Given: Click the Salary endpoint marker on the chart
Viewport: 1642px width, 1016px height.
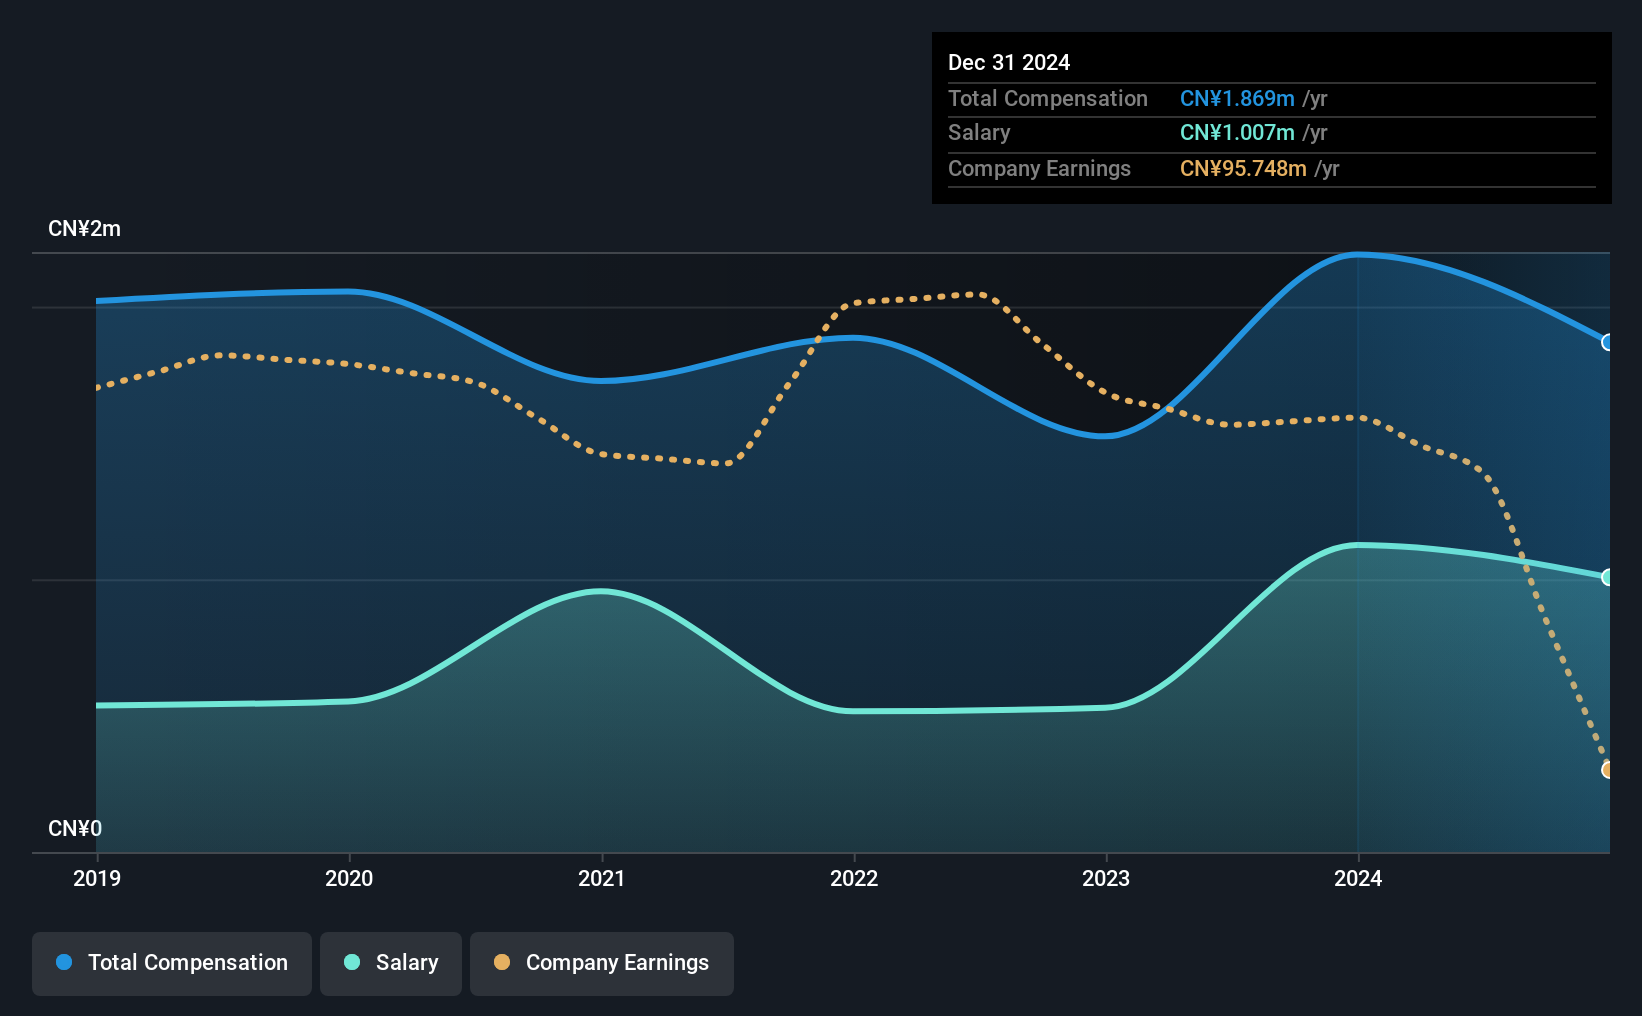Looking at the screenshot, I should pyautogui.click(x=1608, y=577).
